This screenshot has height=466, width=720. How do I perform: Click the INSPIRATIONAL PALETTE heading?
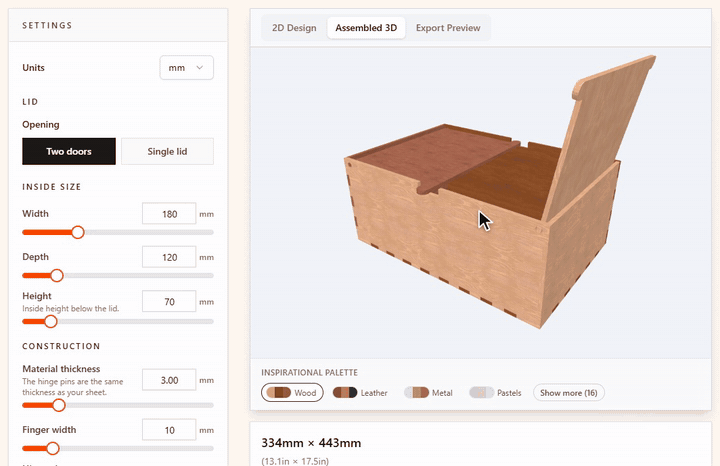[309, 372]
